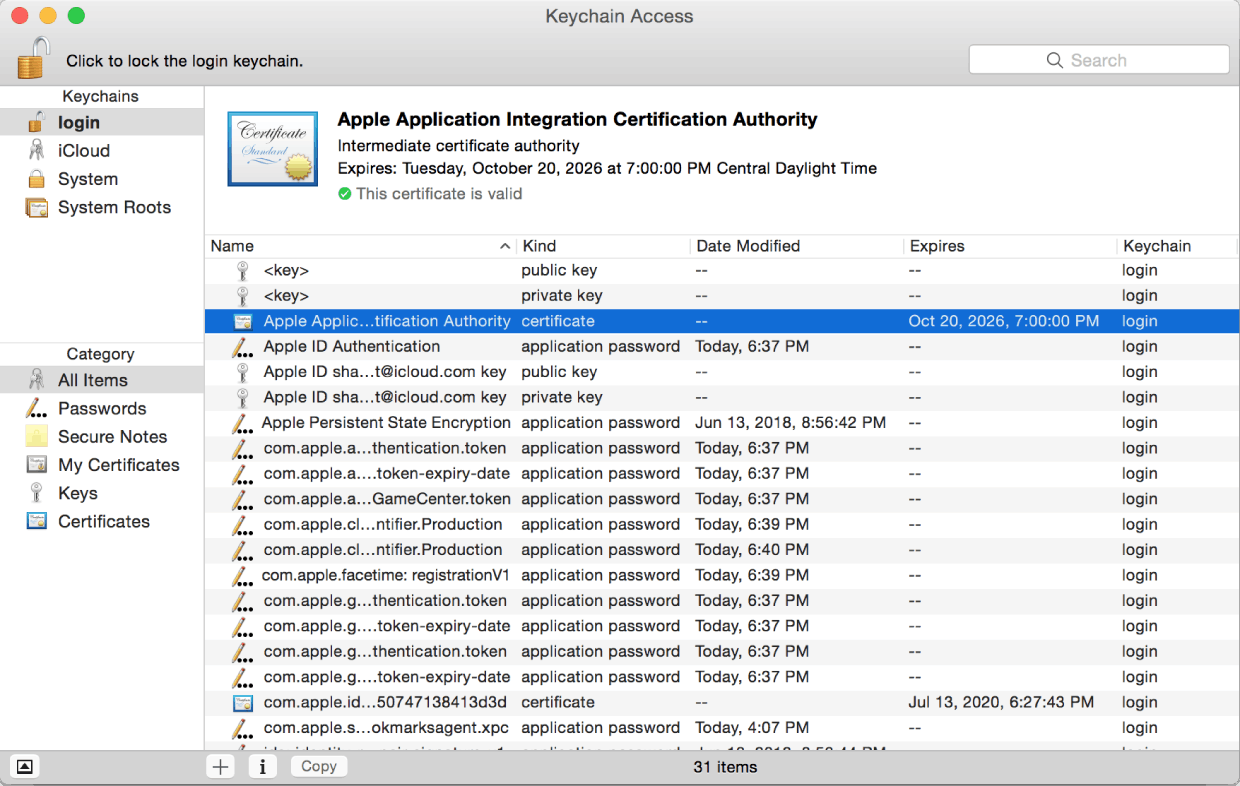Show the My Certificates category
Viewport: 1240px width, 786px height.
pyautogui.click(x=102, y=465)
